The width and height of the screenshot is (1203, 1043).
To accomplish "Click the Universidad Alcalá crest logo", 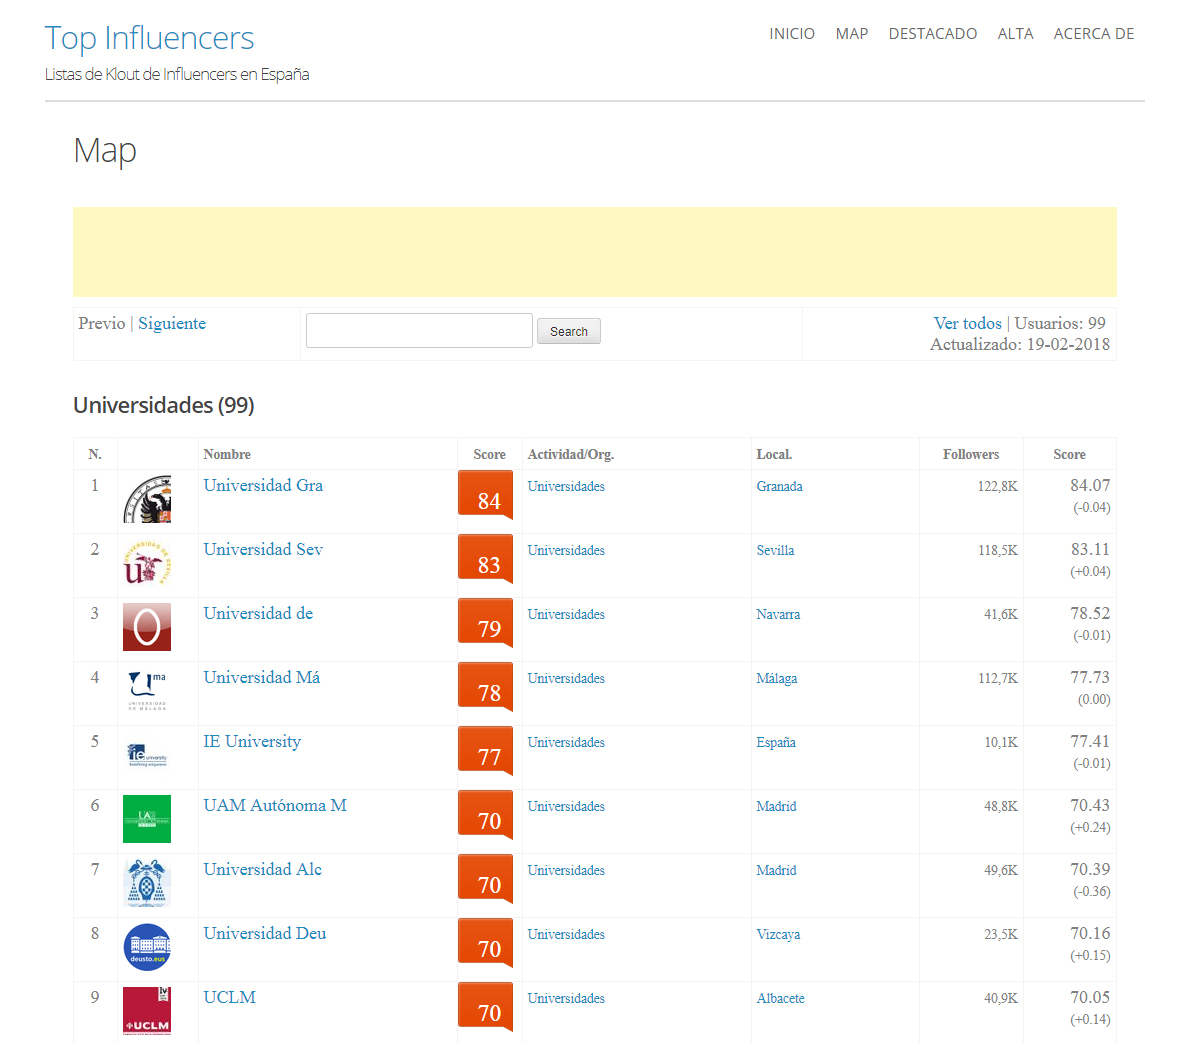I will click(147, 883).
